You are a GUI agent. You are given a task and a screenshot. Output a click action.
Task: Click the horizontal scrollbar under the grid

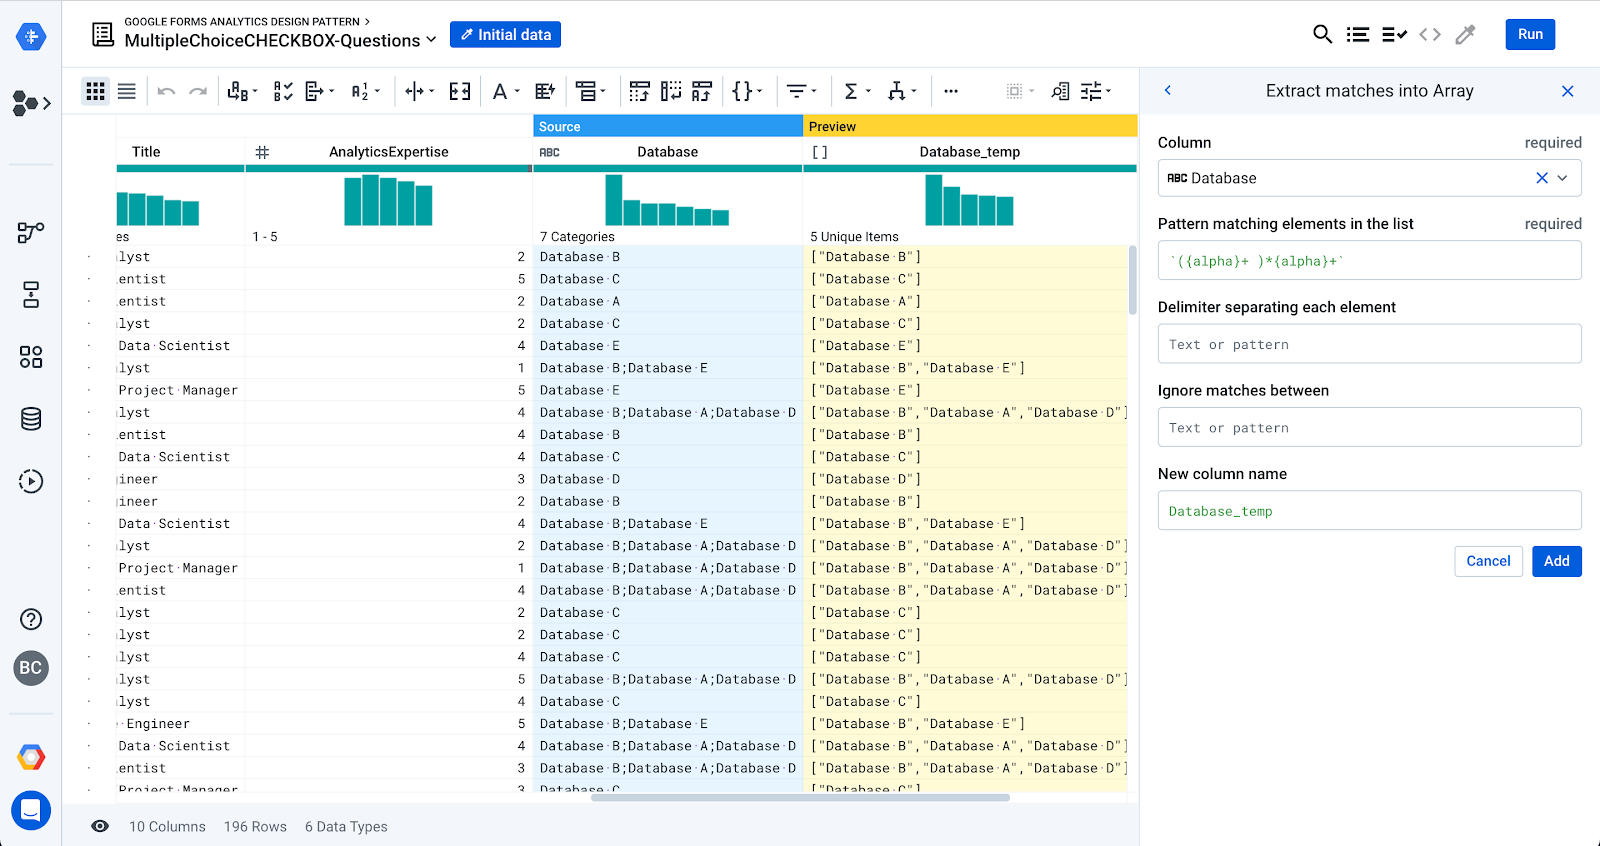coord(800,798)
